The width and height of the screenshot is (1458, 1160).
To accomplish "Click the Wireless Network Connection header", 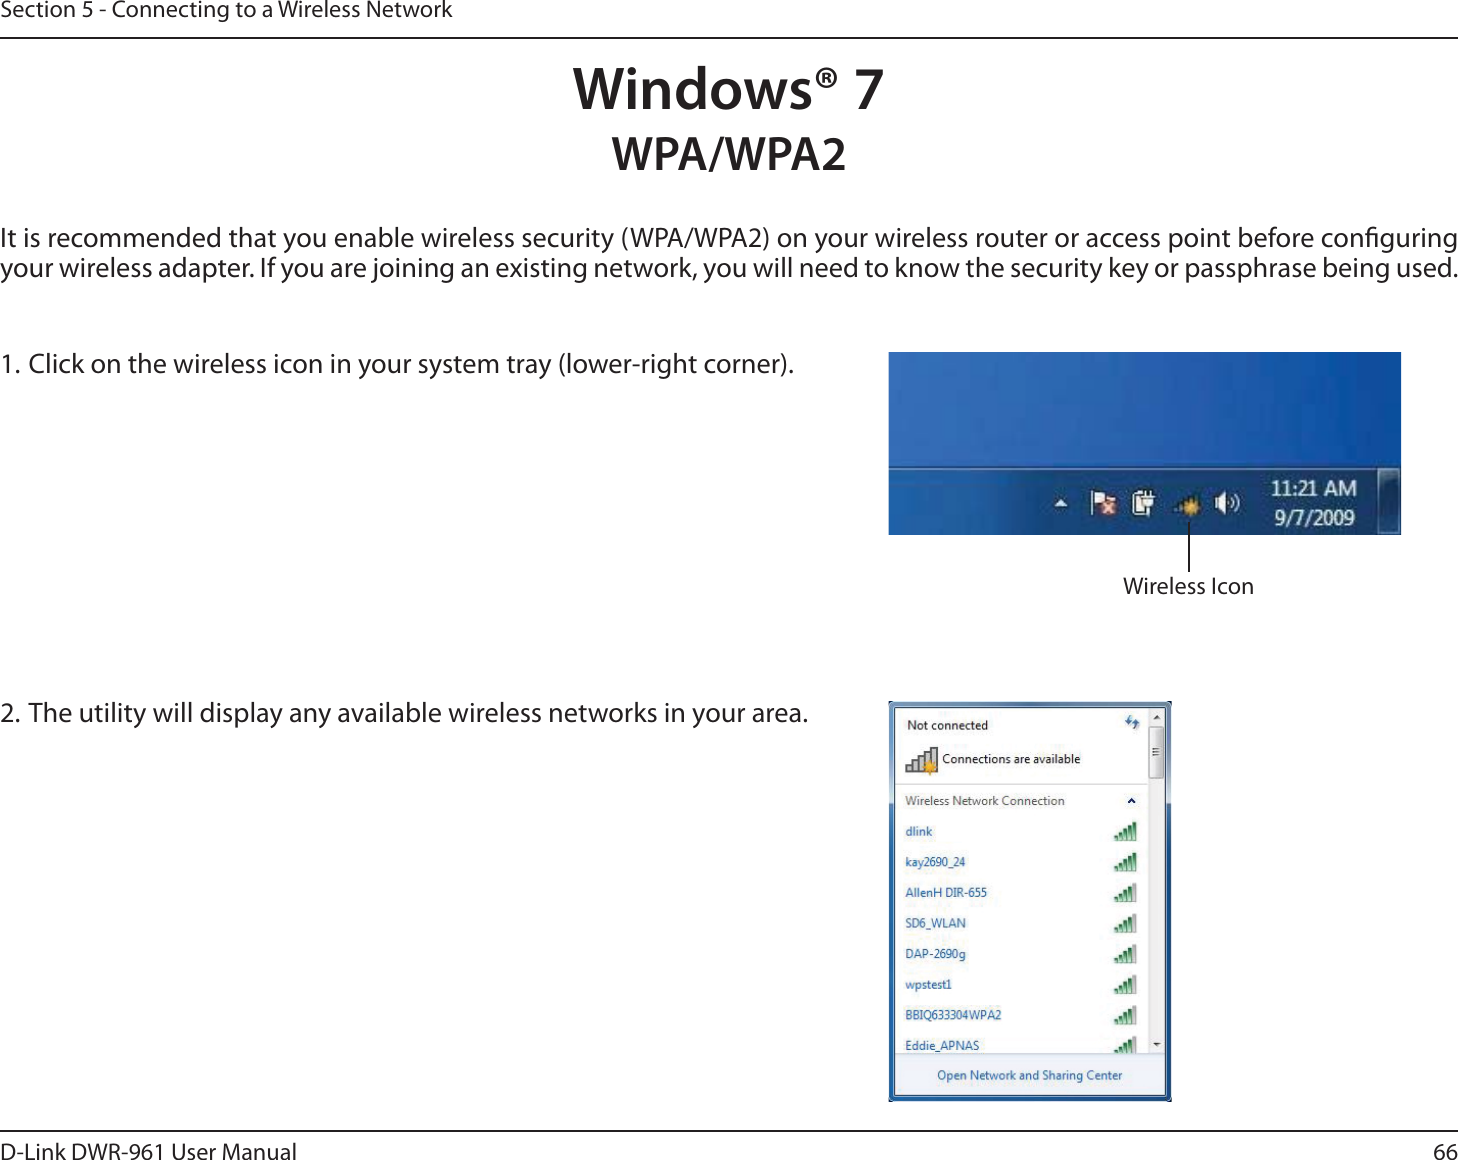I will click(985, 801).
